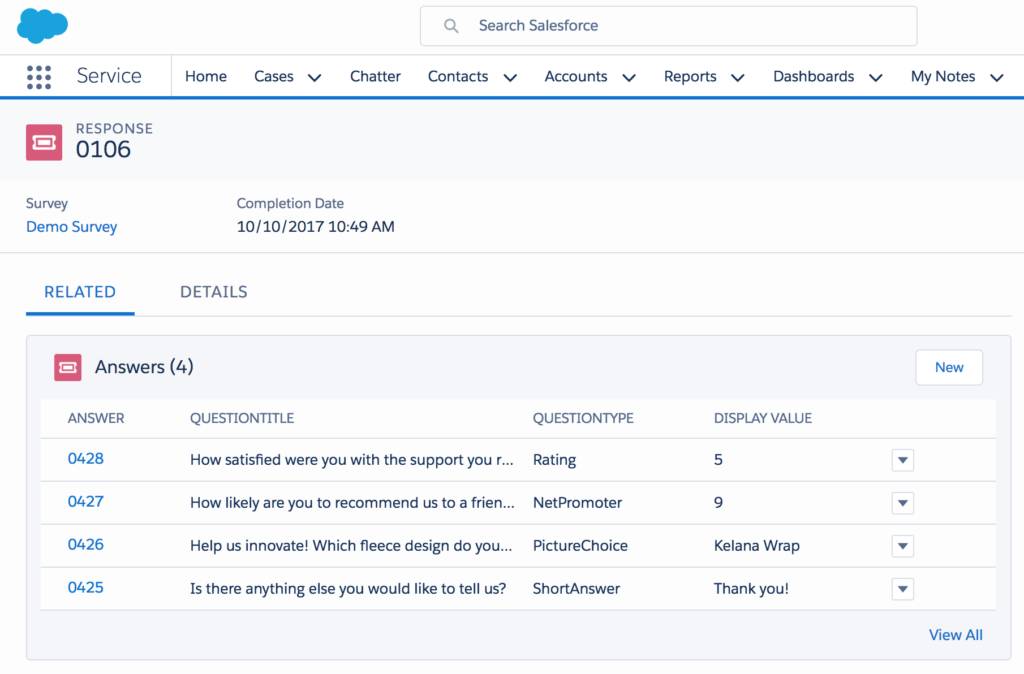Screen dimensions: 1024x674
Task: Open row actions menu for answer 0428
Action: [903, 460]
